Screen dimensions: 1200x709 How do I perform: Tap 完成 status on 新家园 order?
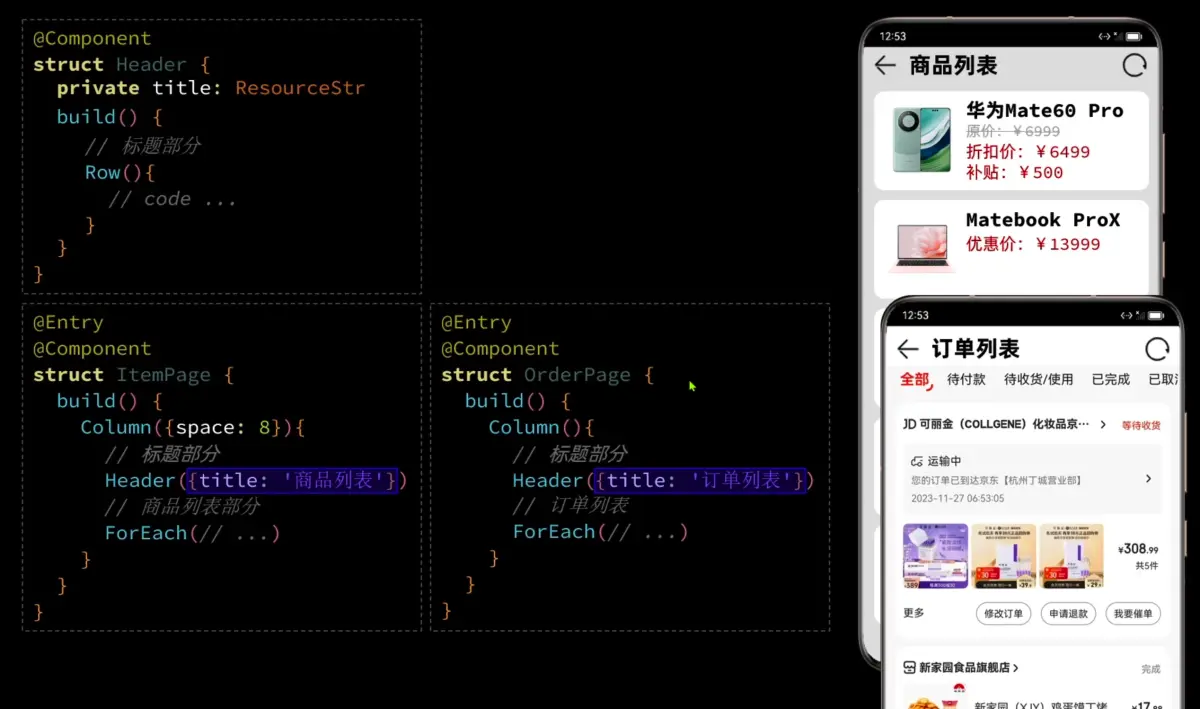coord(1151,669)
